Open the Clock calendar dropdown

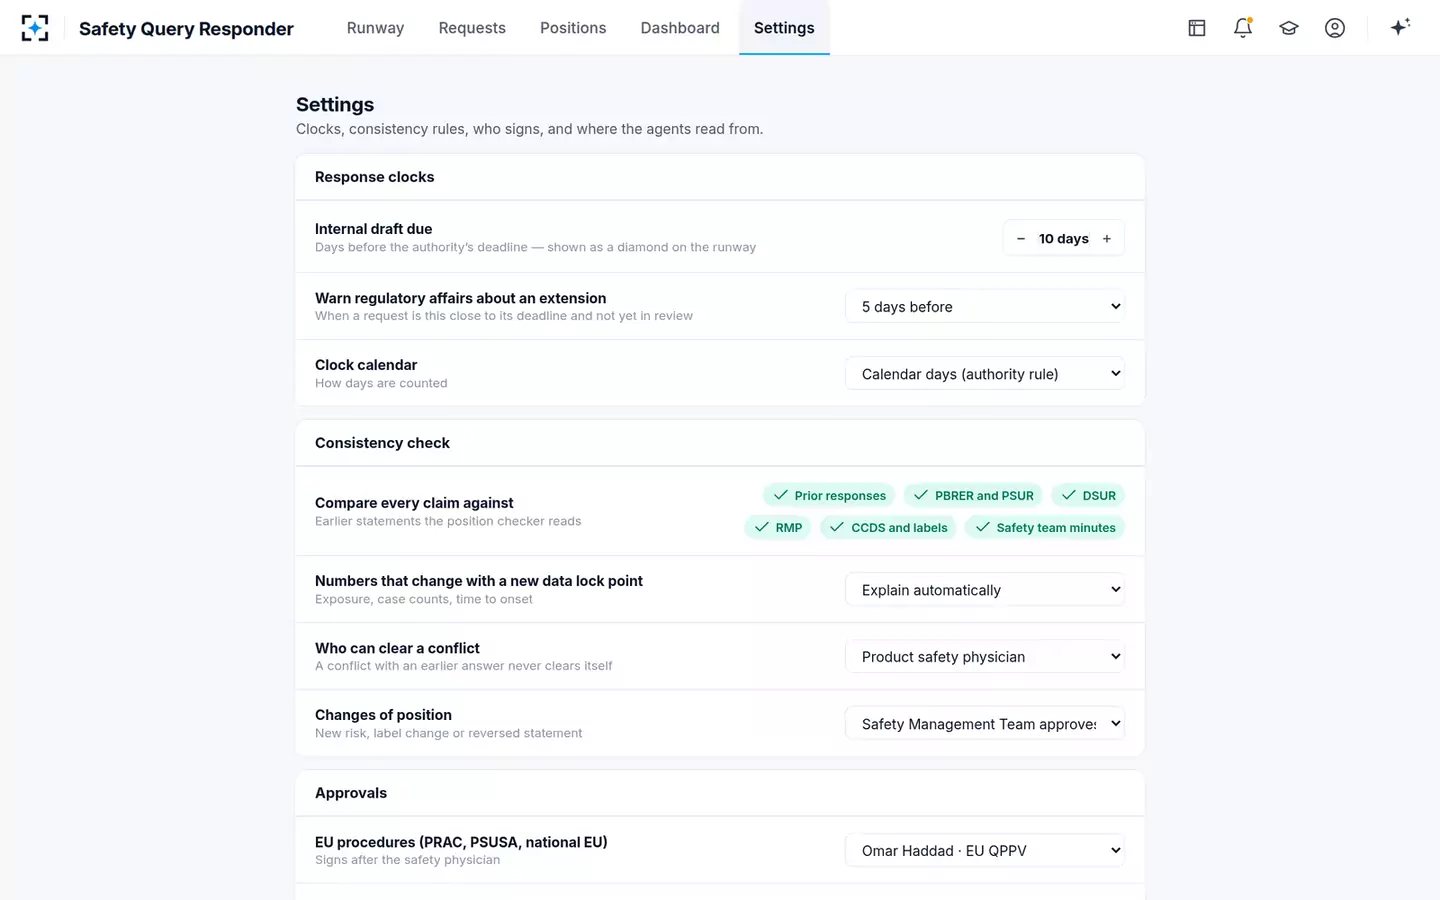click(985, 374)
